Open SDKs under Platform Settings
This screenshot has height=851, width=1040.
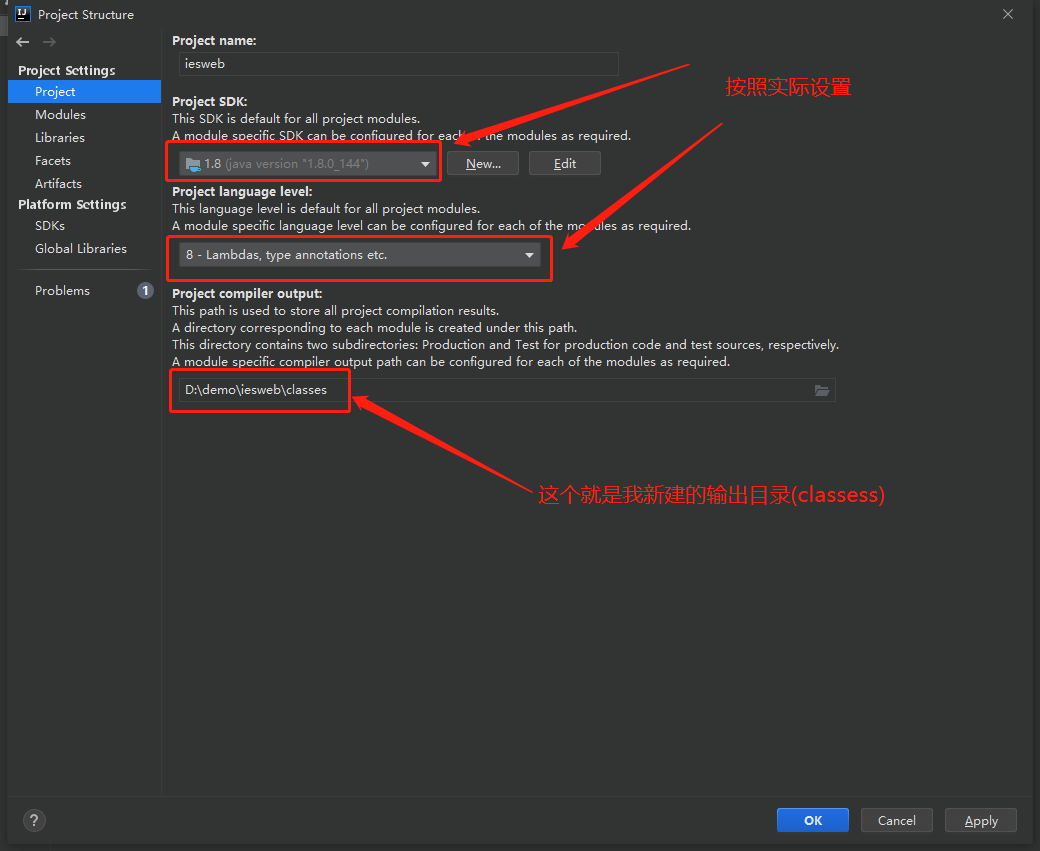pos(50,226)
